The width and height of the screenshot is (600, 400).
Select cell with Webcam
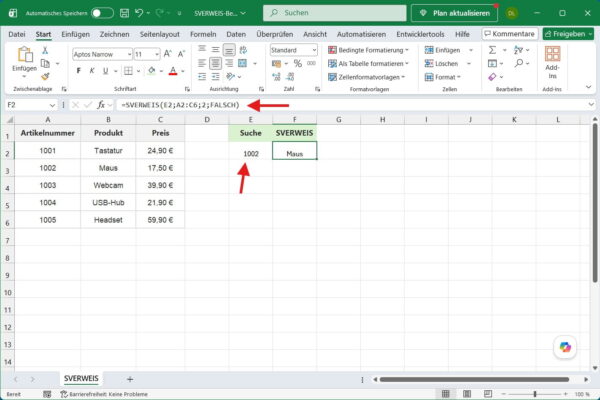[108, 185]
